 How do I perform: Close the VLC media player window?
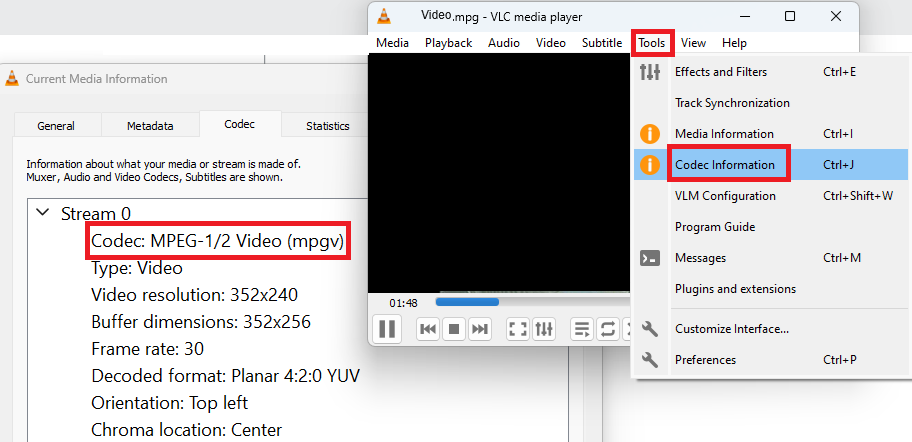(836, 16)
